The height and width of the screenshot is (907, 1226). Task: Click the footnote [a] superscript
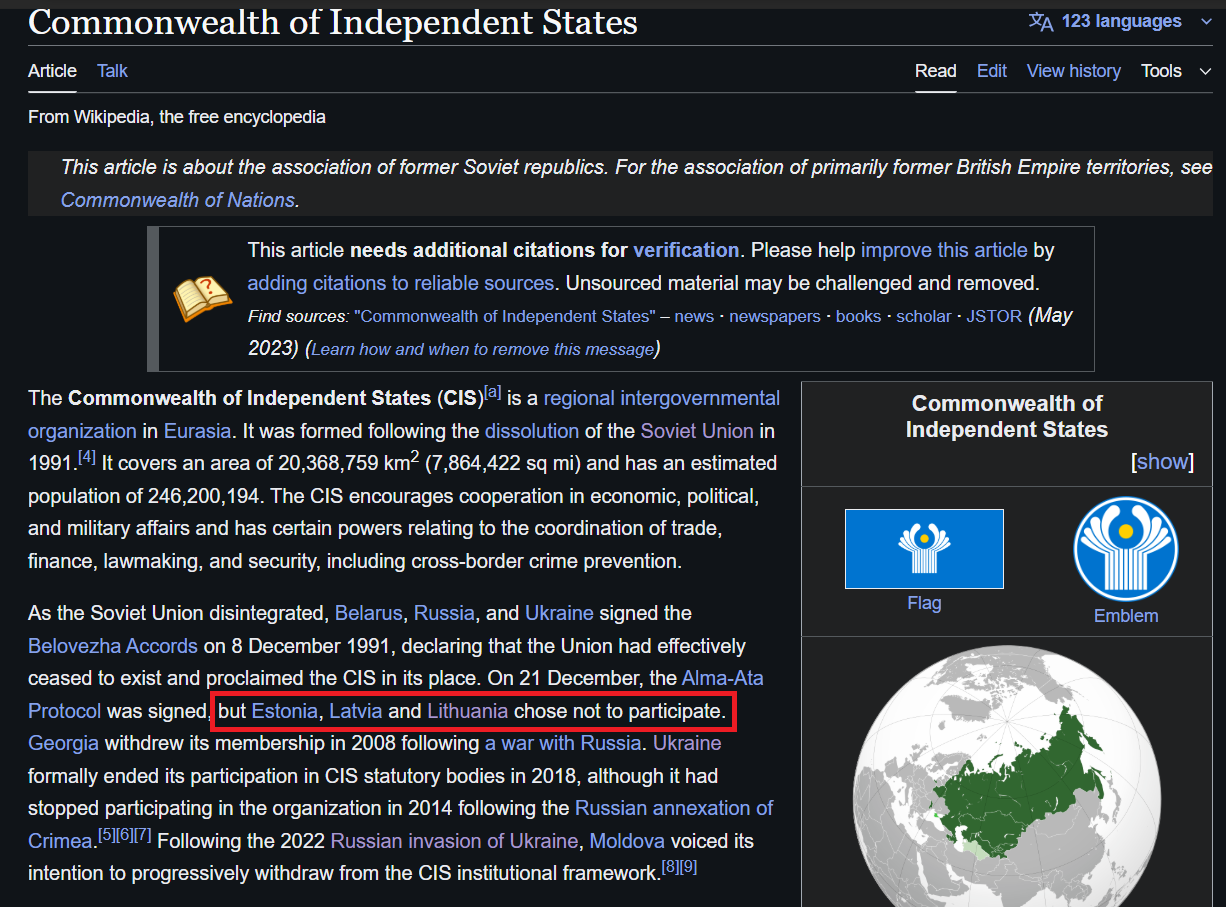(492, 392)
